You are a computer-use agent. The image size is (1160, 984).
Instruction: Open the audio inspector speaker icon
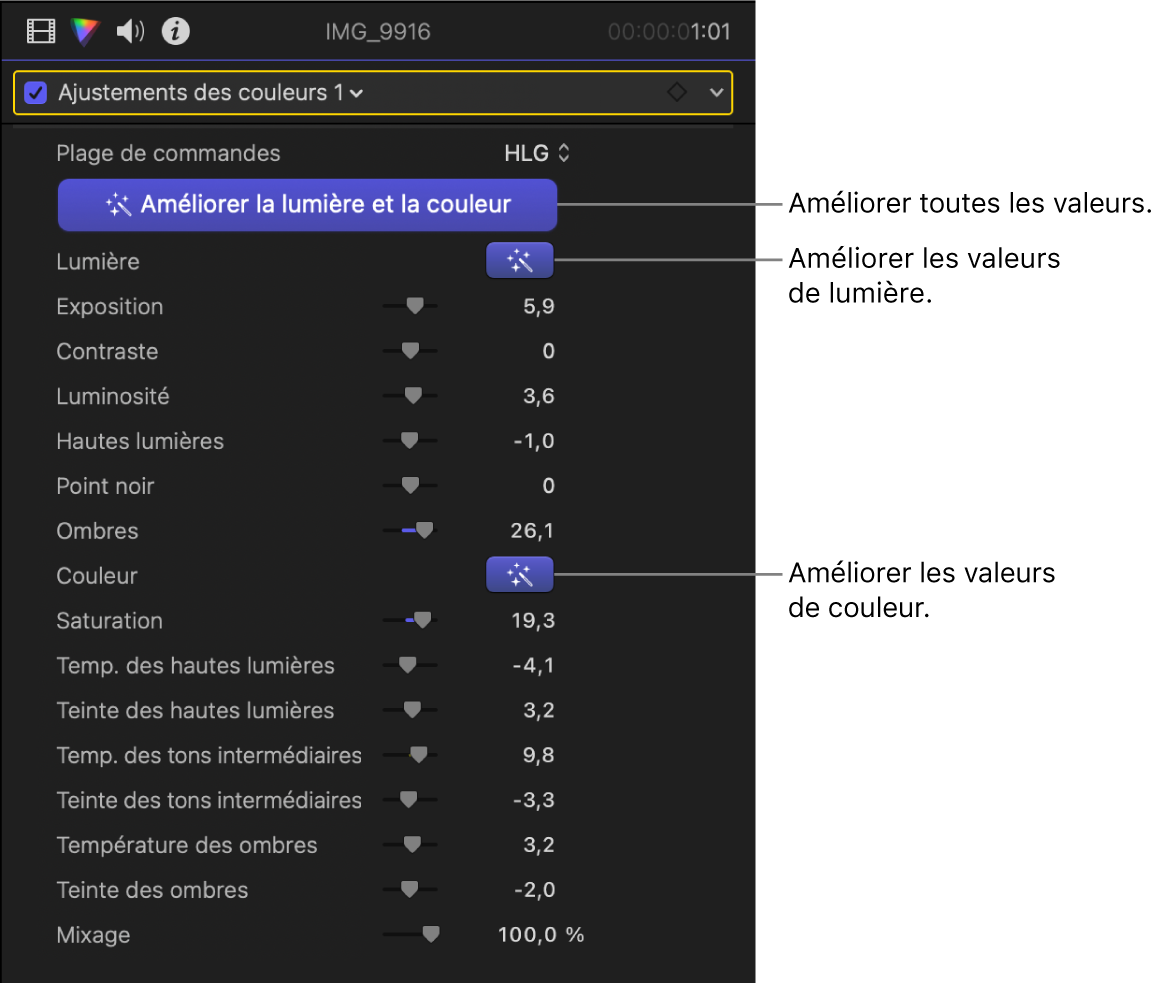(x=130, y=32)
